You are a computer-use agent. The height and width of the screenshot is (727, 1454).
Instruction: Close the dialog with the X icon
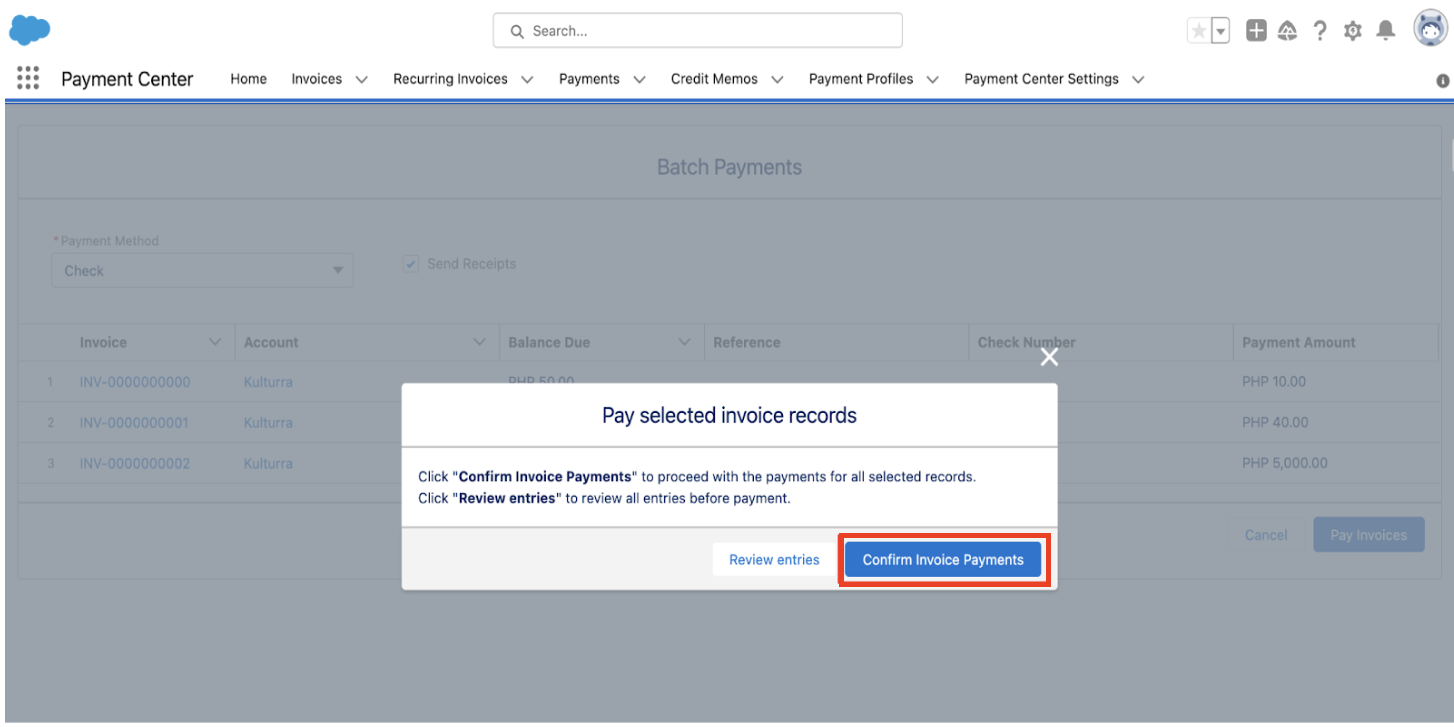pos(1049,357)
